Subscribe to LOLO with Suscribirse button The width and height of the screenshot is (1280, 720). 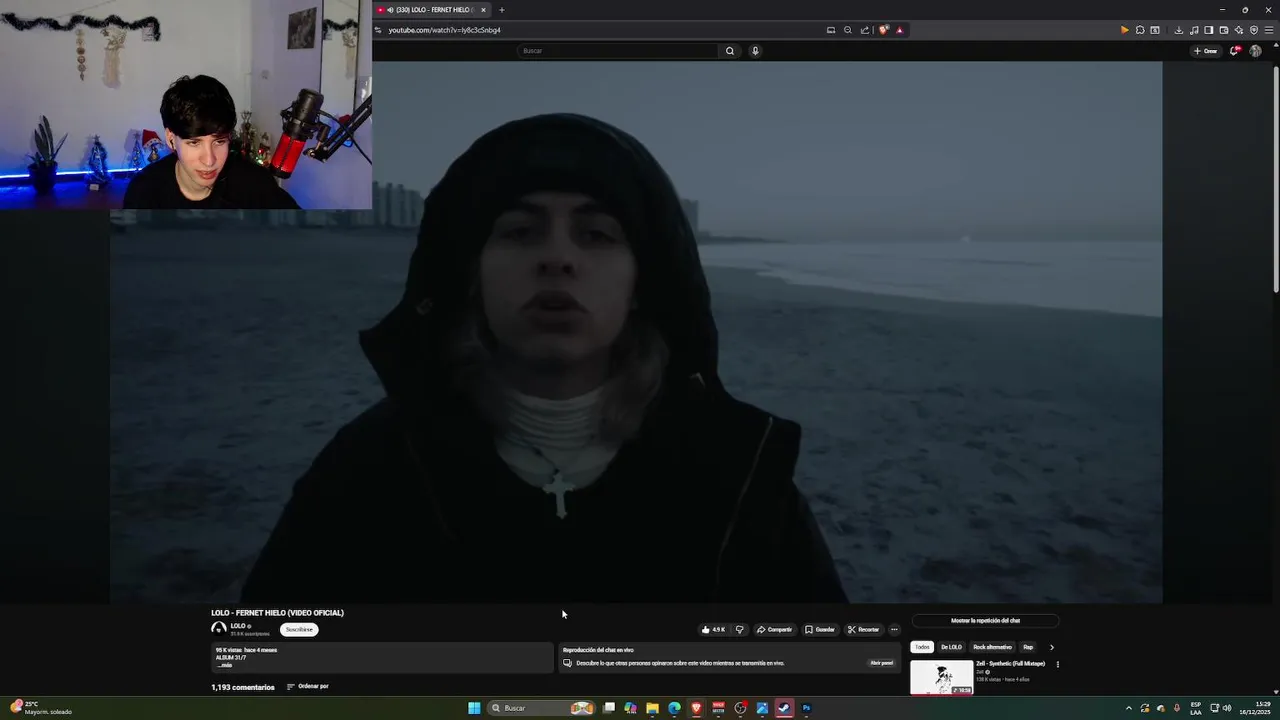299,630
